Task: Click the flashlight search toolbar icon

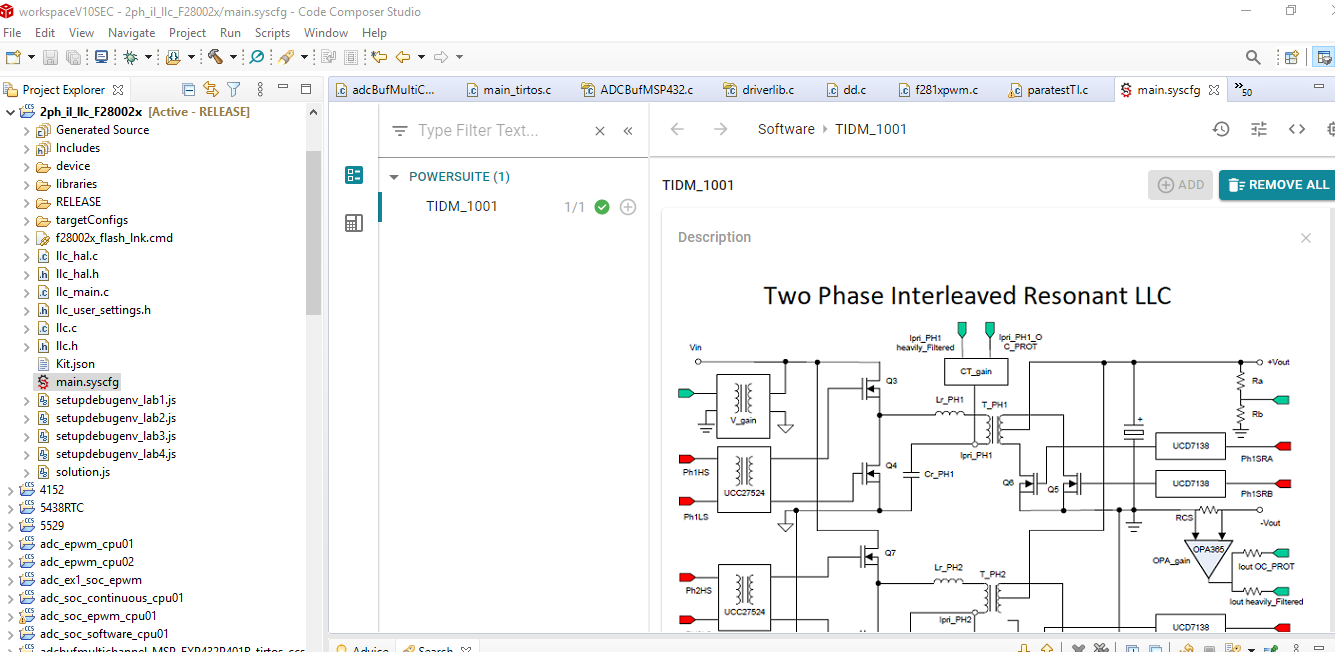Action: [285, 57]
